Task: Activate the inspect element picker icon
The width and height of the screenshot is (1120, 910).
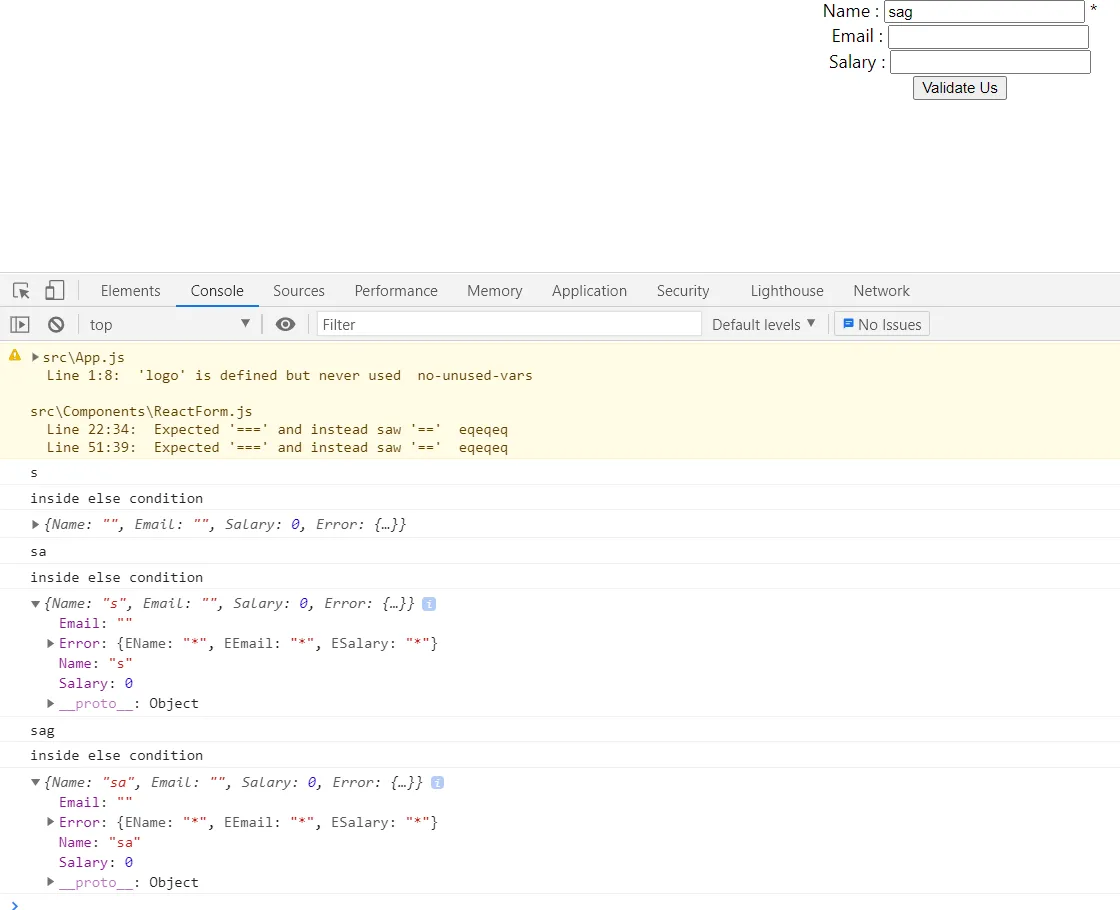Action: [x=21, y=291]
